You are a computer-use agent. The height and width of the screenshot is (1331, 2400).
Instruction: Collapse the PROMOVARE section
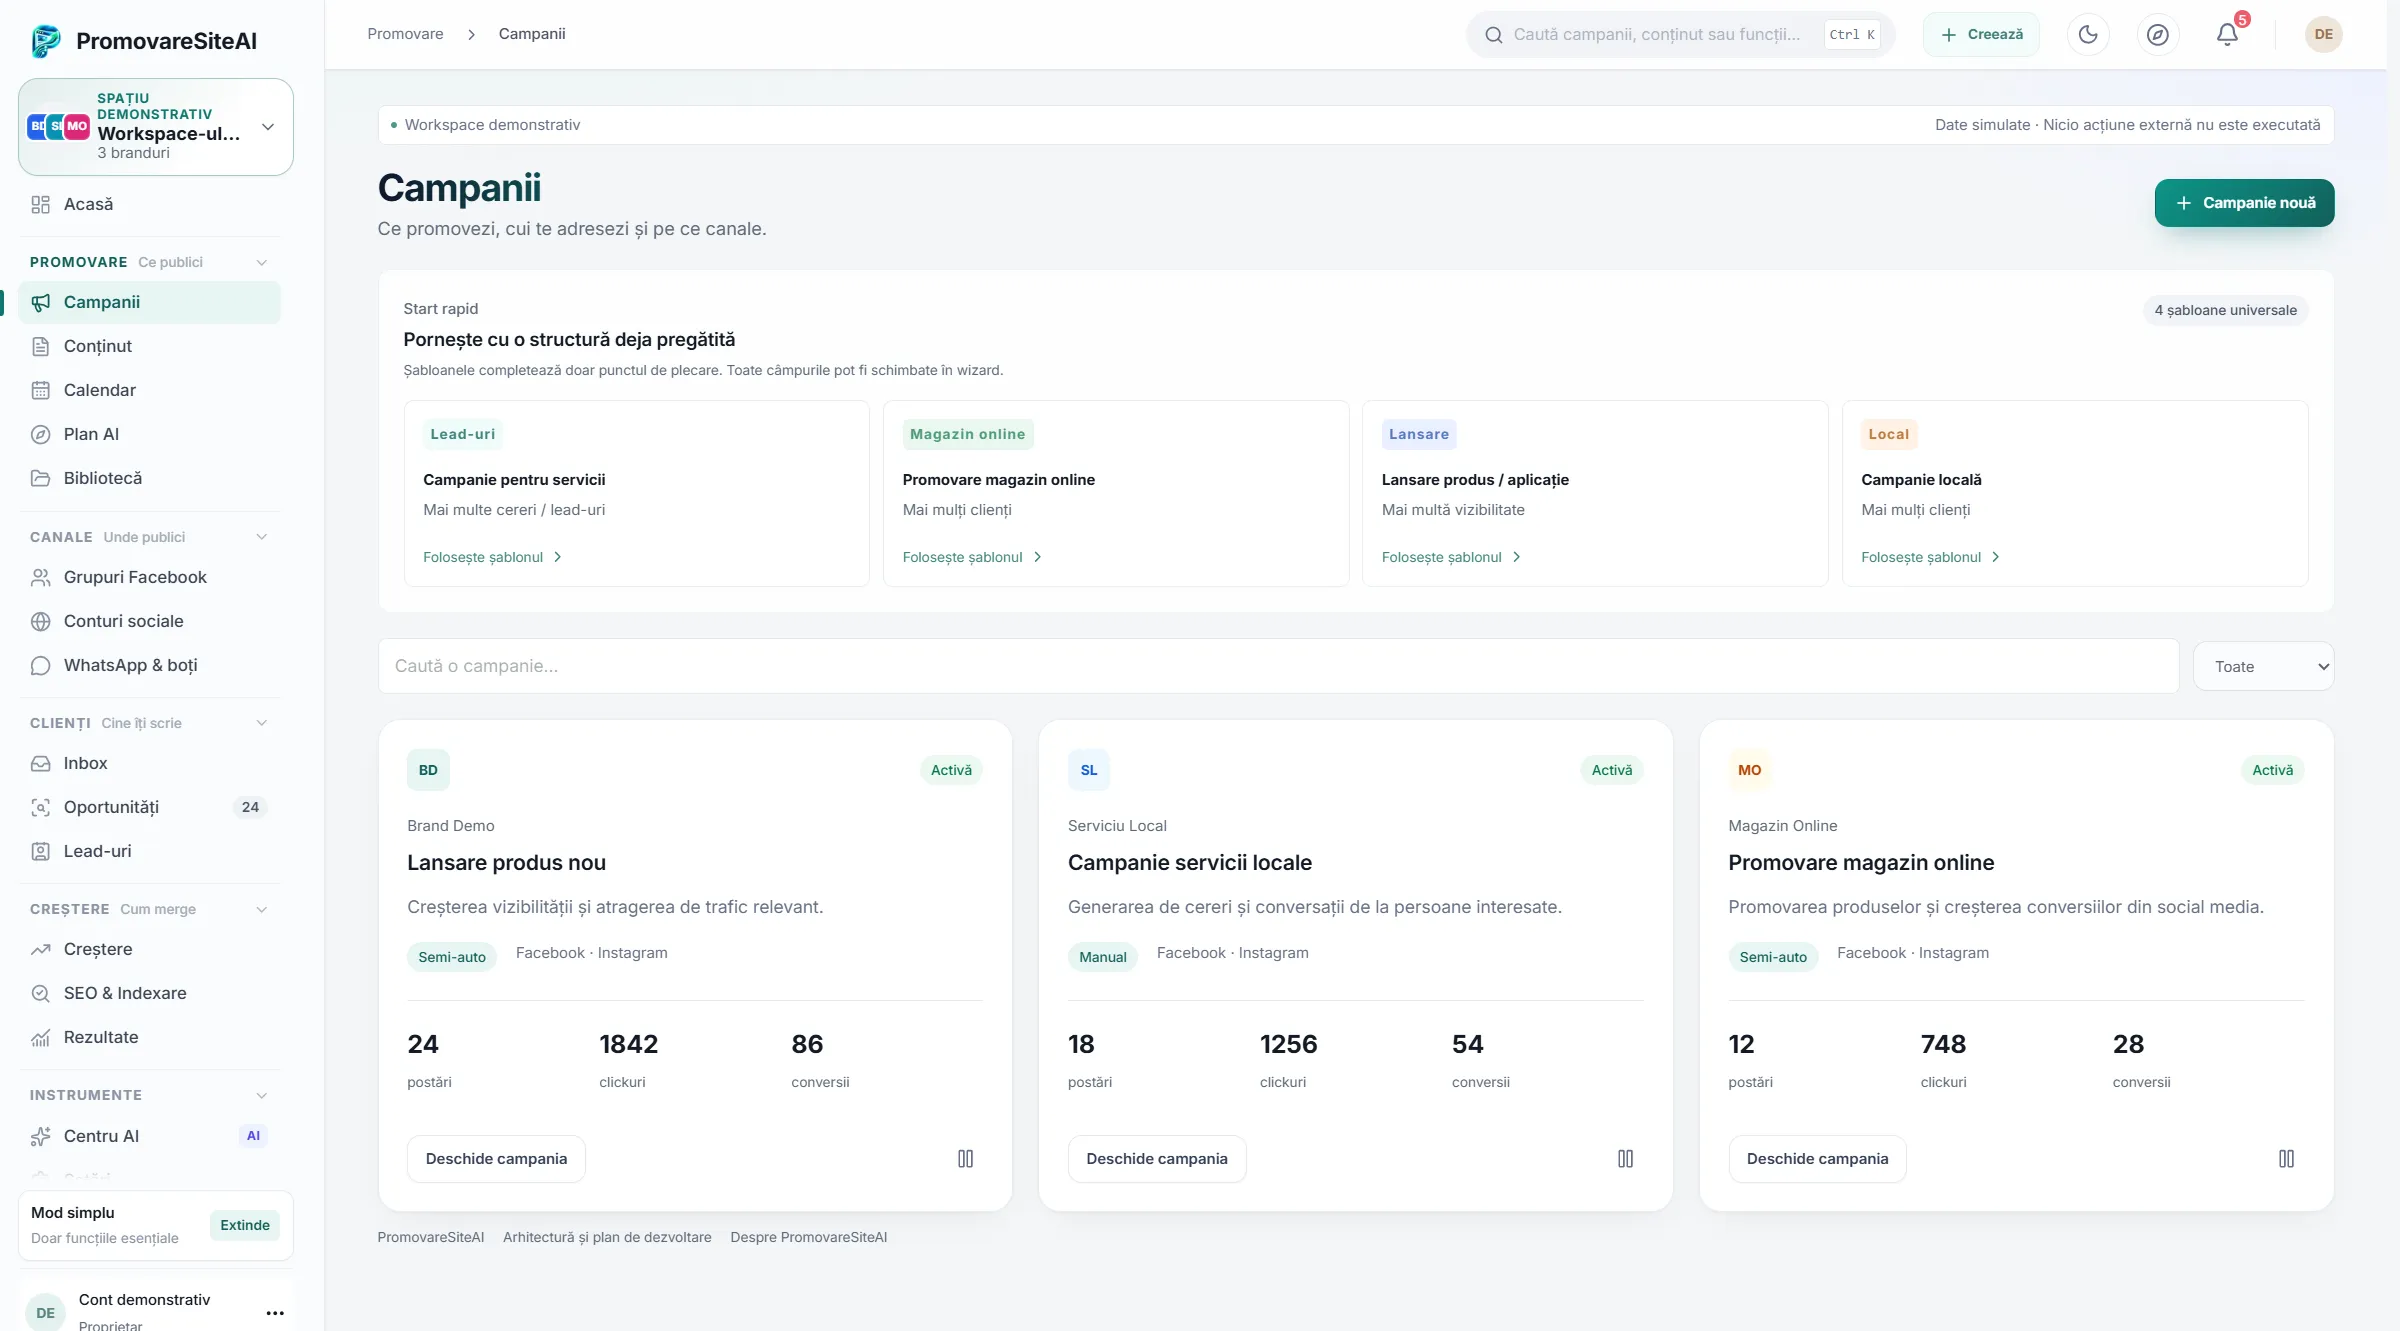pos(262,262)
